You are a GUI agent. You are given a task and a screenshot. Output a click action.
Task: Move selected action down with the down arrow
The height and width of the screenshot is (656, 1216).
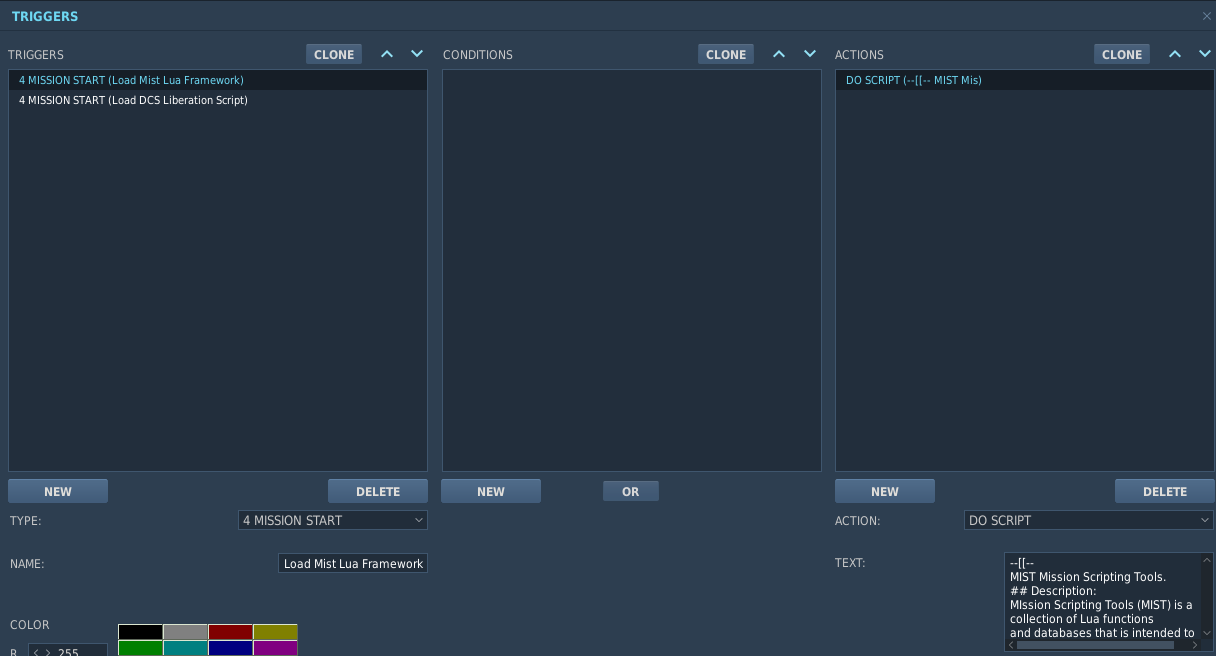(1207, 54)
